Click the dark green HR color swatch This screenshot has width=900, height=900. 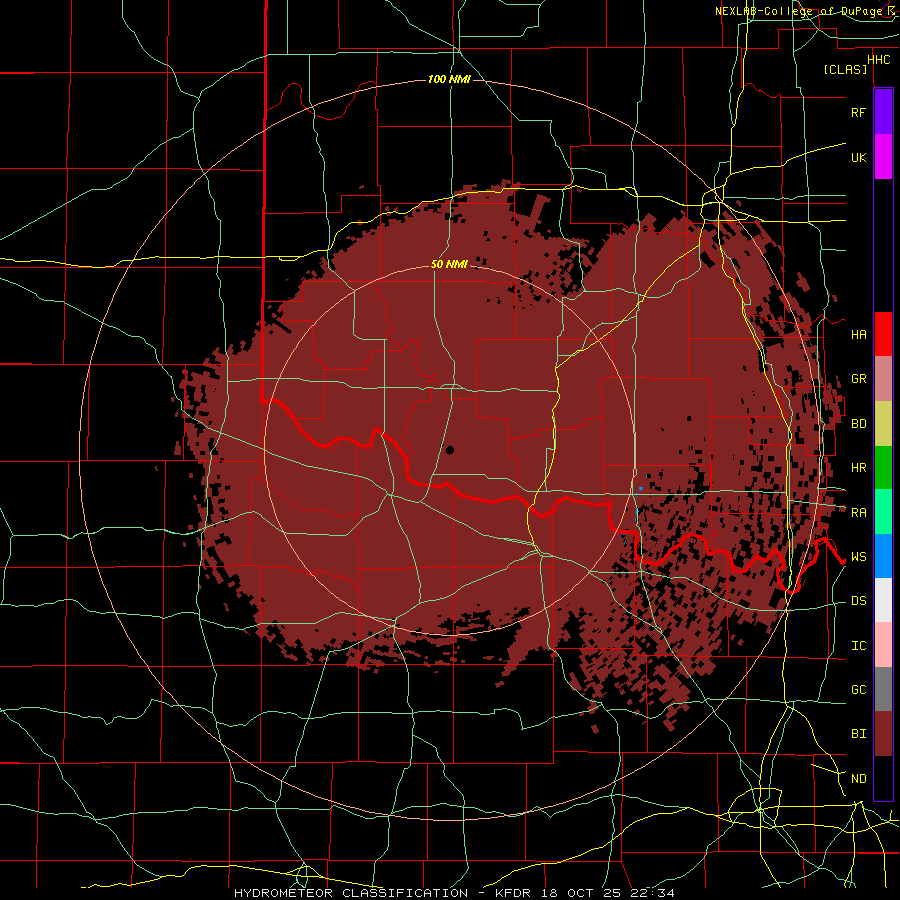(883, 467)
